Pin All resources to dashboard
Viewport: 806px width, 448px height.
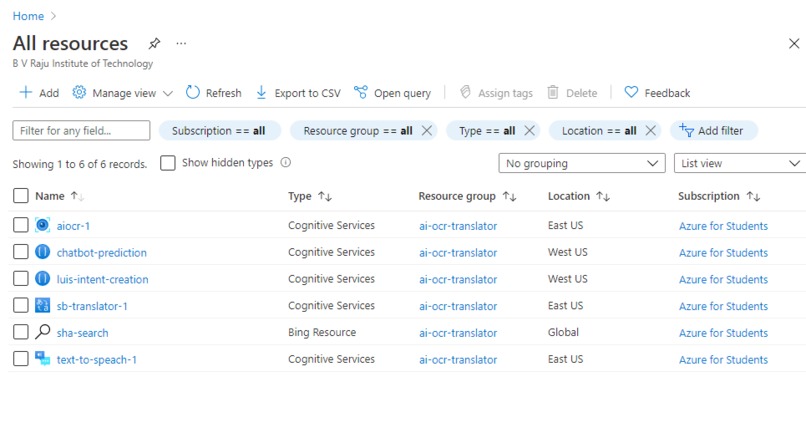[154, 44]
